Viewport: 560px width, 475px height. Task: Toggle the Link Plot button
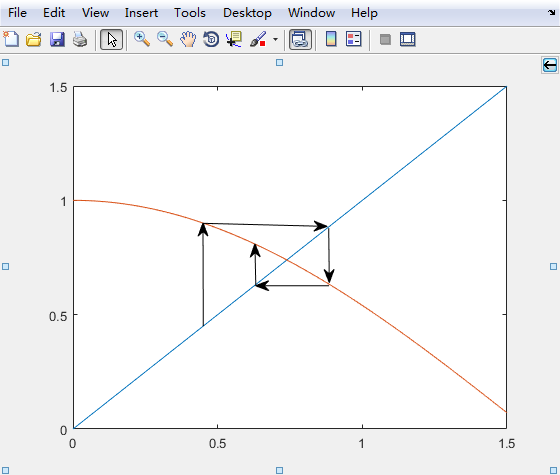pyautogui.click(x=300, y=39)
